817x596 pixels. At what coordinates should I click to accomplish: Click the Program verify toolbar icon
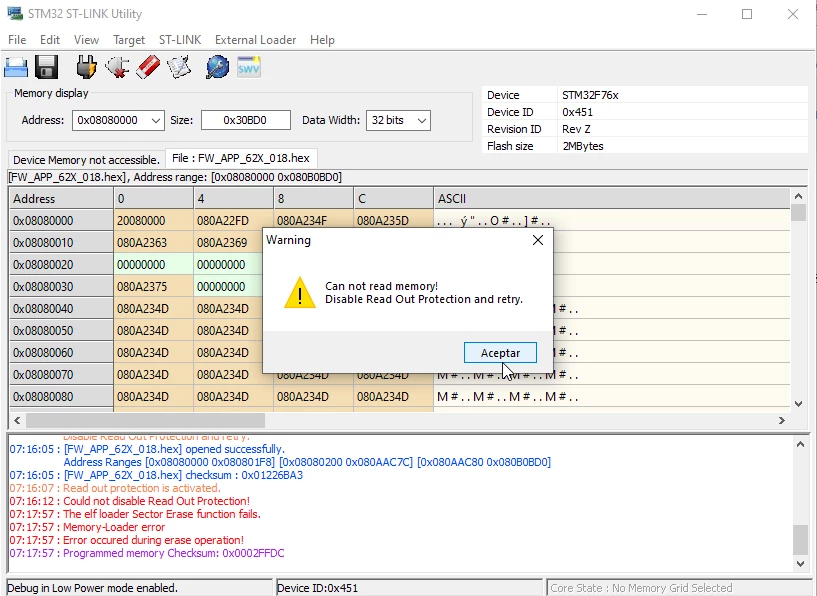179,67
